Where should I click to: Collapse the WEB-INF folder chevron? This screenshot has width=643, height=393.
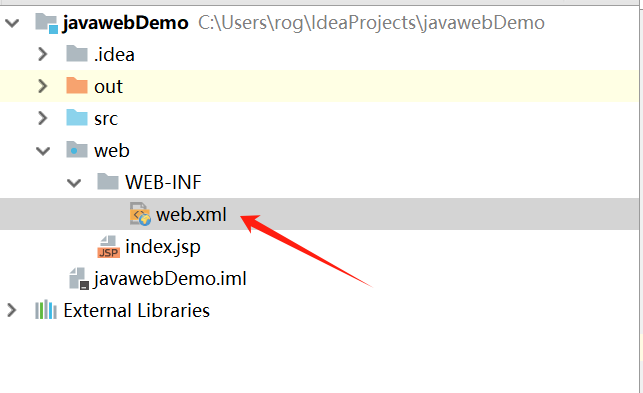pos(74,183)
